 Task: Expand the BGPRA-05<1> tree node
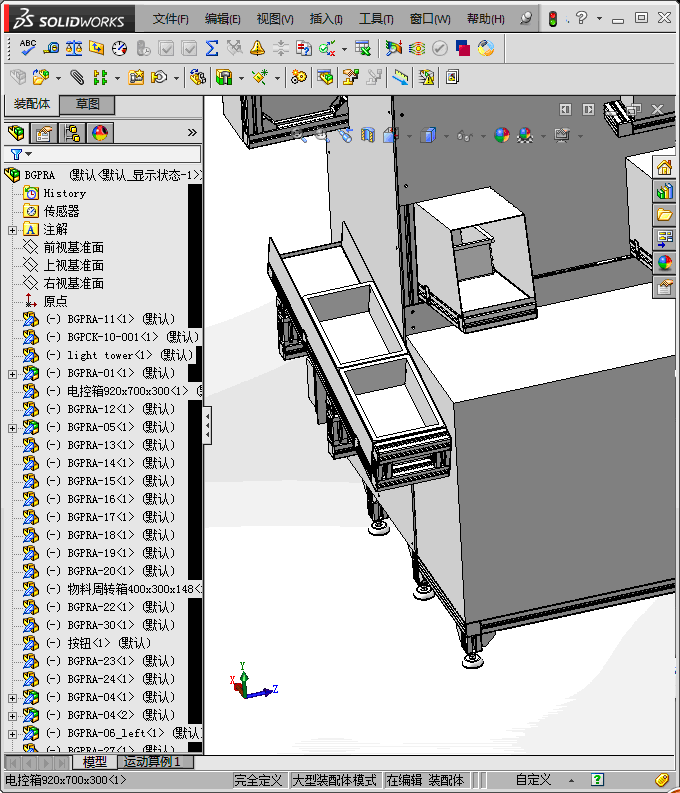coord(13,428)
